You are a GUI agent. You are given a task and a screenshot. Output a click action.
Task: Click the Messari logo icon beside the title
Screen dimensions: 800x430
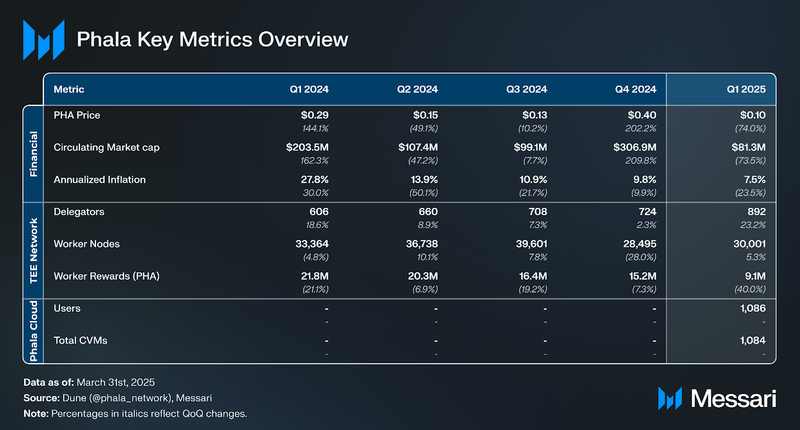click(x=43, y=40)
